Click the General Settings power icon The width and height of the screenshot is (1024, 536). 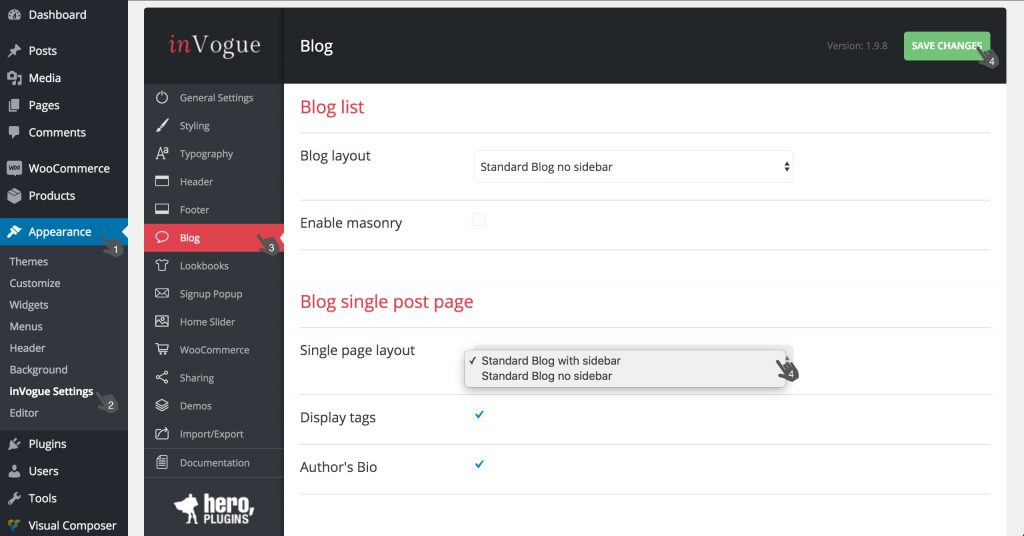click(x=162, y=97)
